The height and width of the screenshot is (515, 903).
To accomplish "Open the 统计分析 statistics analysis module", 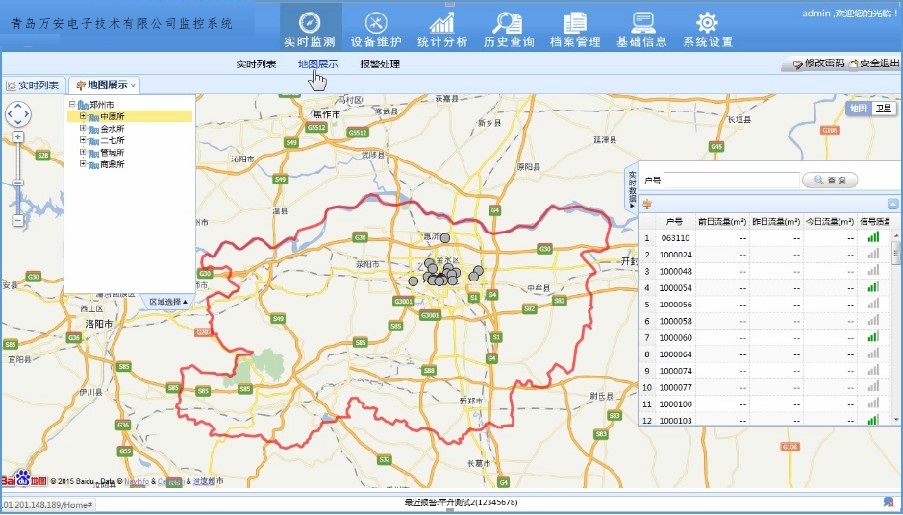I will click(441, 28).
